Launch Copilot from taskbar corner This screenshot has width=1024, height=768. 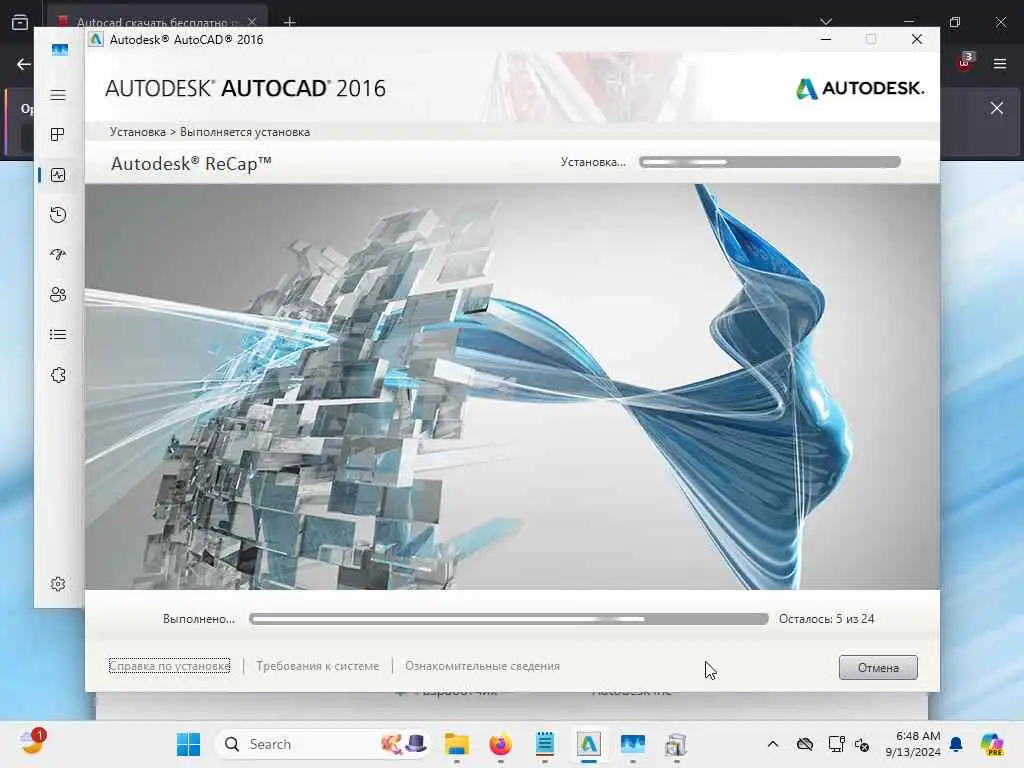click(x=992, y=744)
